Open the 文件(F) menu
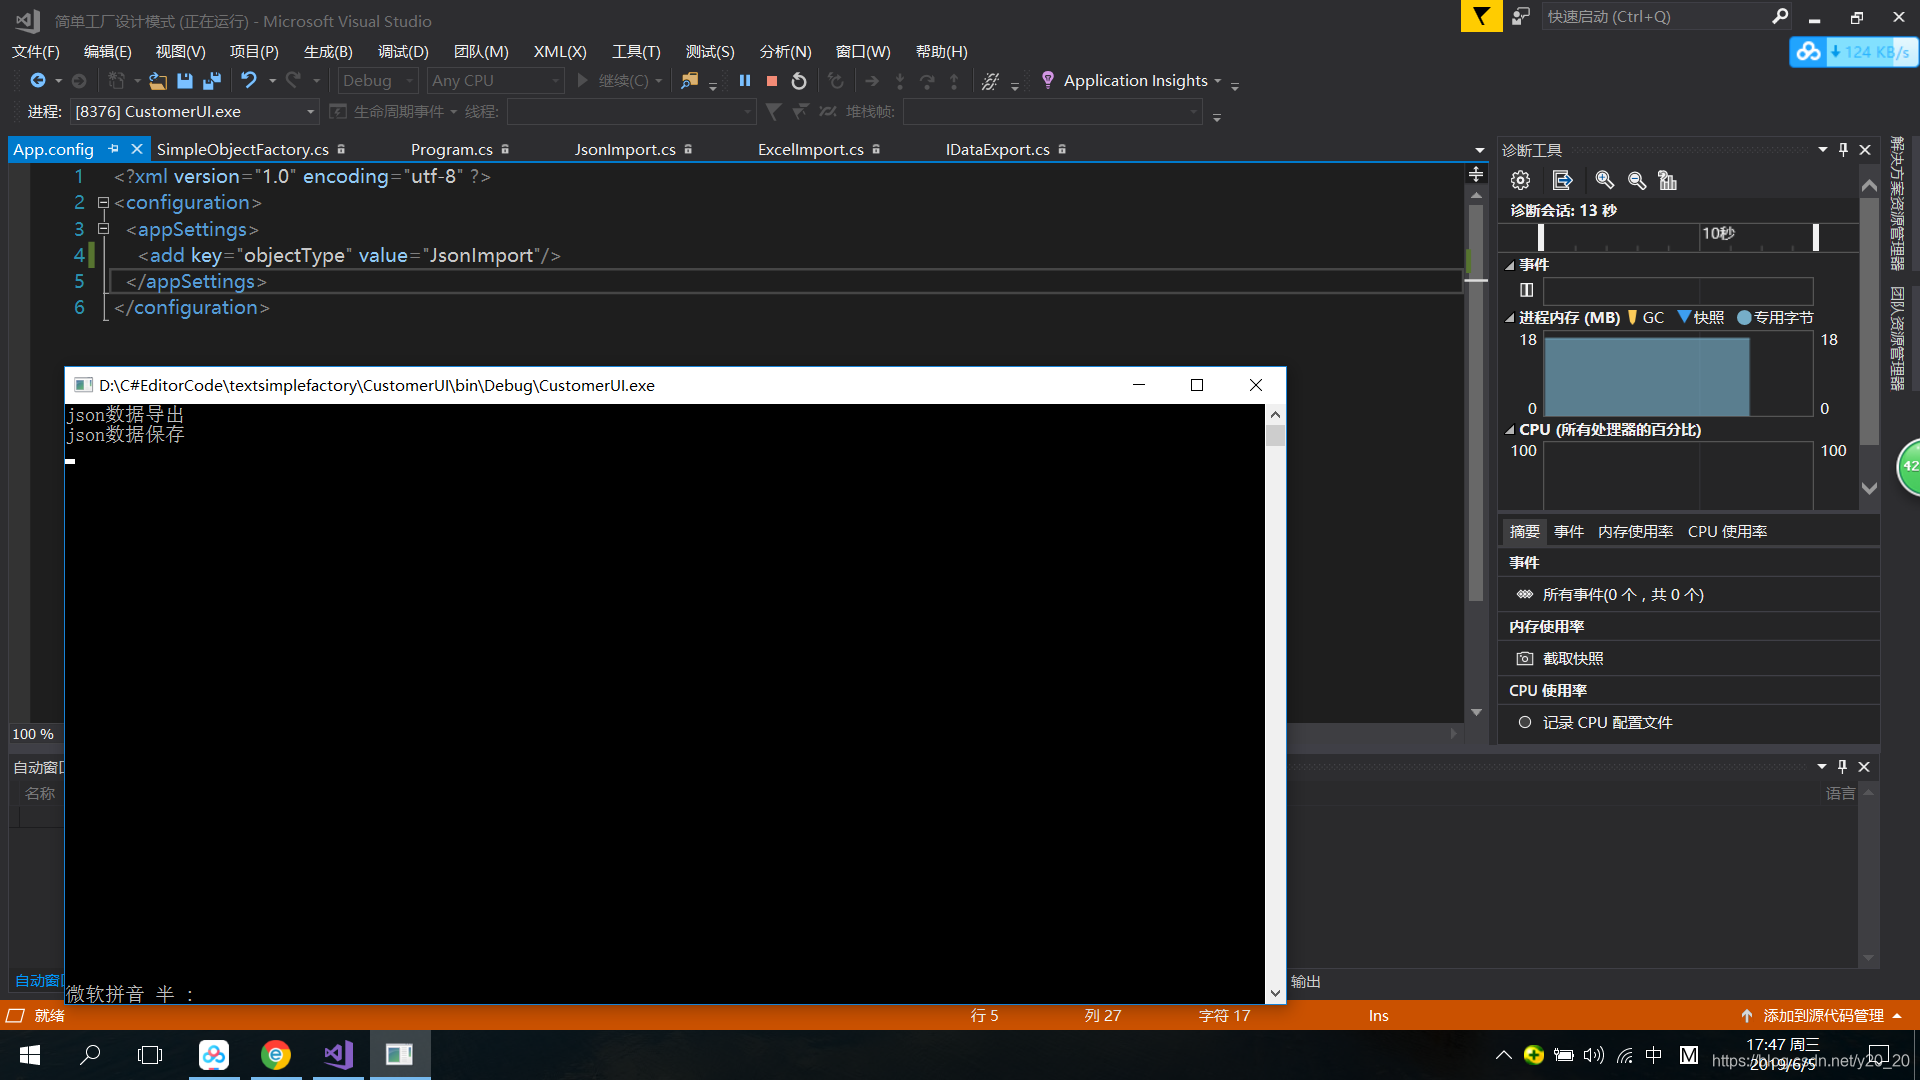1920x1080 pixels. click(36, 52)
